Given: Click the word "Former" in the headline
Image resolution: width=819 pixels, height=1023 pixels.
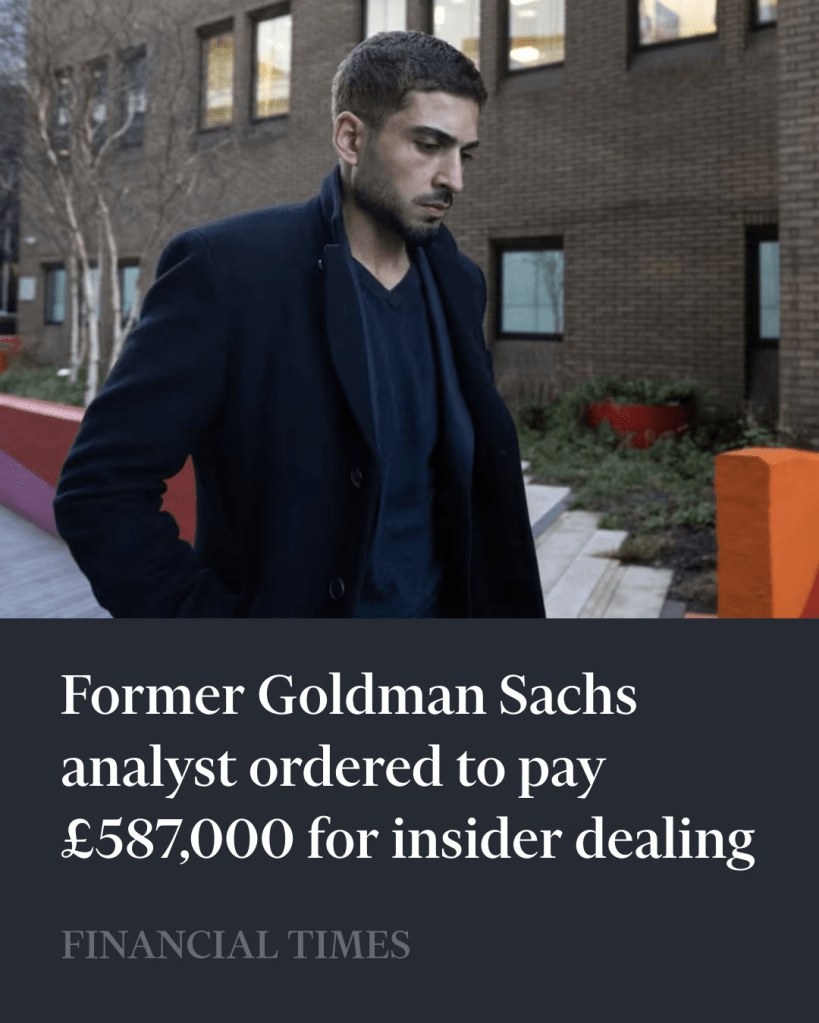Looking at the screenshot, I should [152, 696].
